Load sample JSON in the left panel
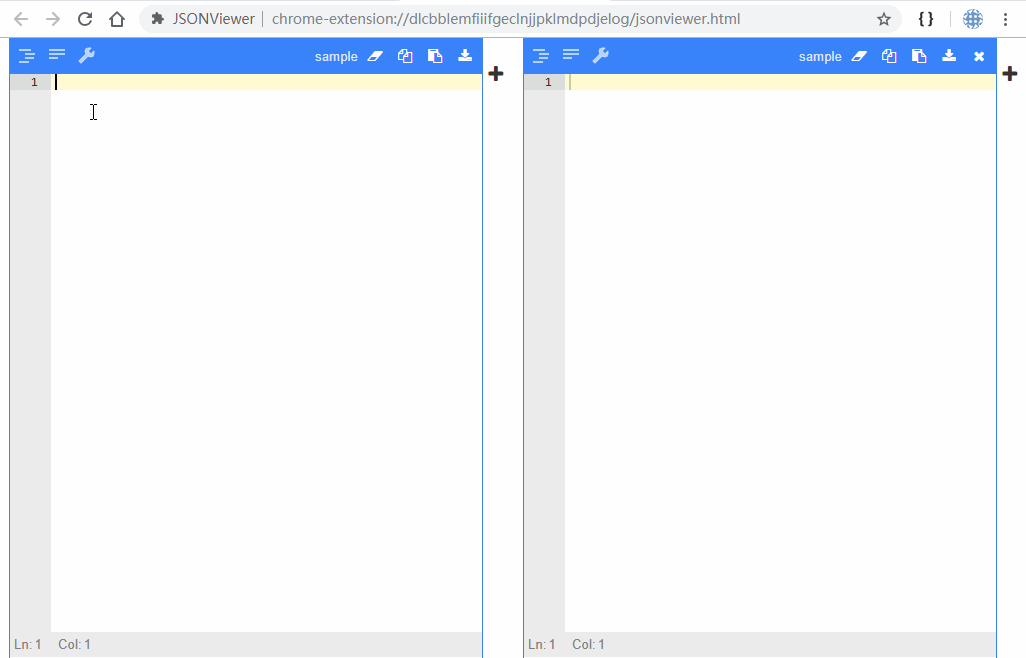1026x658 pixels. tap(336, 56)
